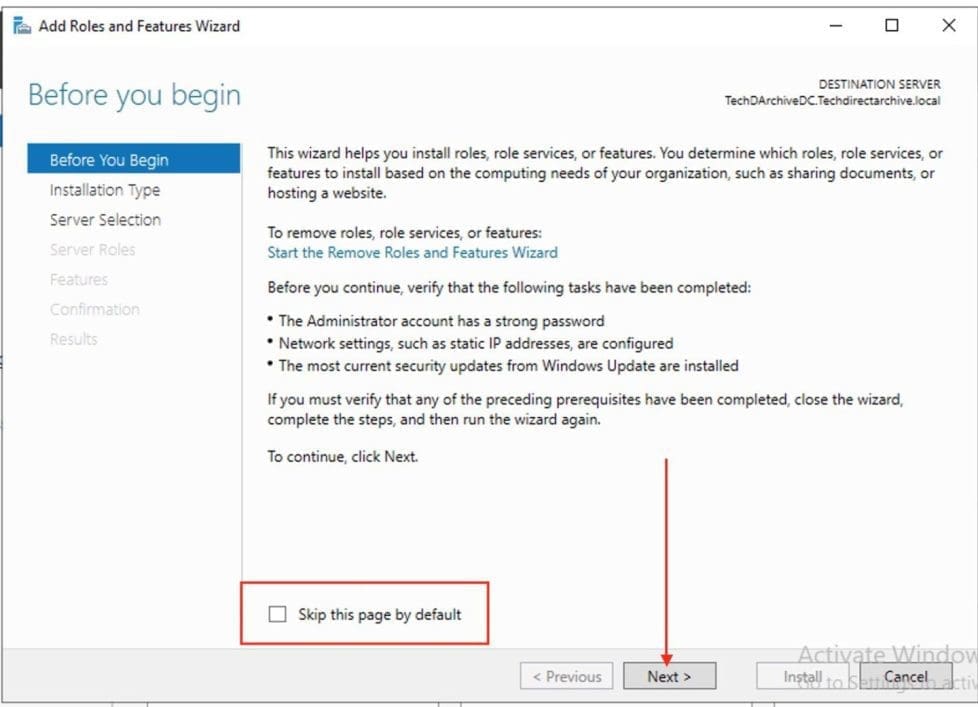
Task: Open the Server Selection step
Action: tap(105, 220)
